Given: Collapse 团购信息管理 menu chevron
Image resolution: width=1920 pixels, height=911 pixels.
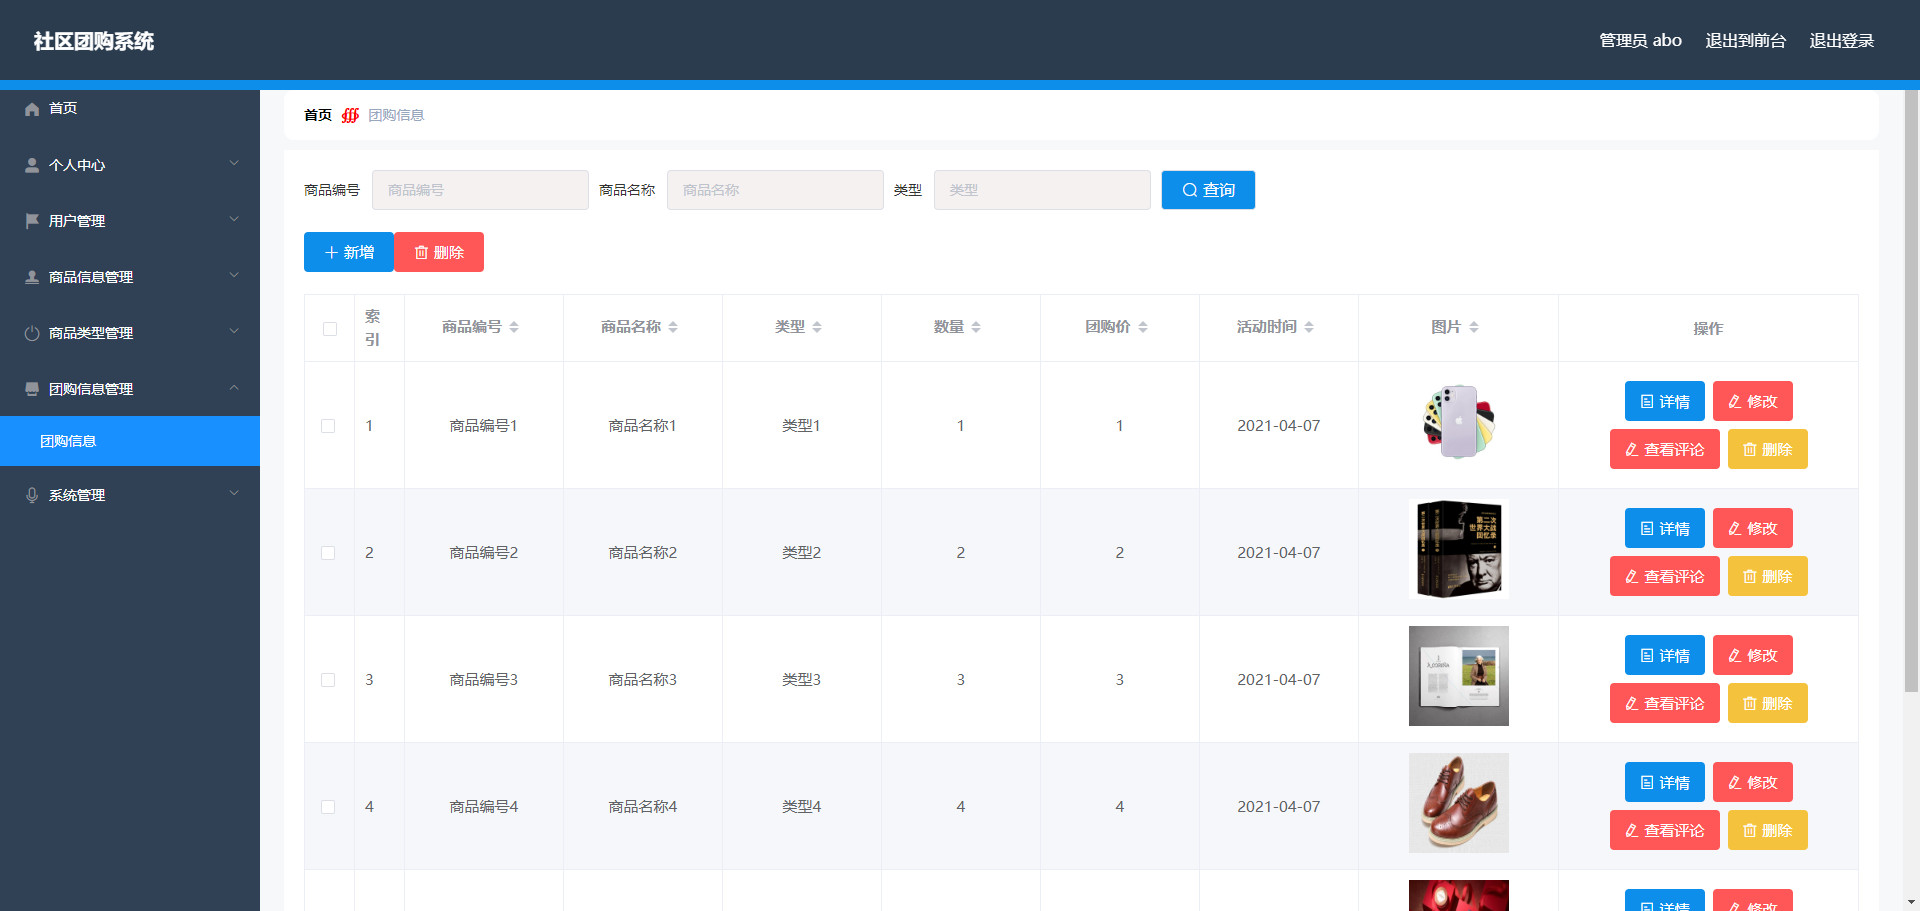Looking at the screenshot, I should [x=234, y=387].
